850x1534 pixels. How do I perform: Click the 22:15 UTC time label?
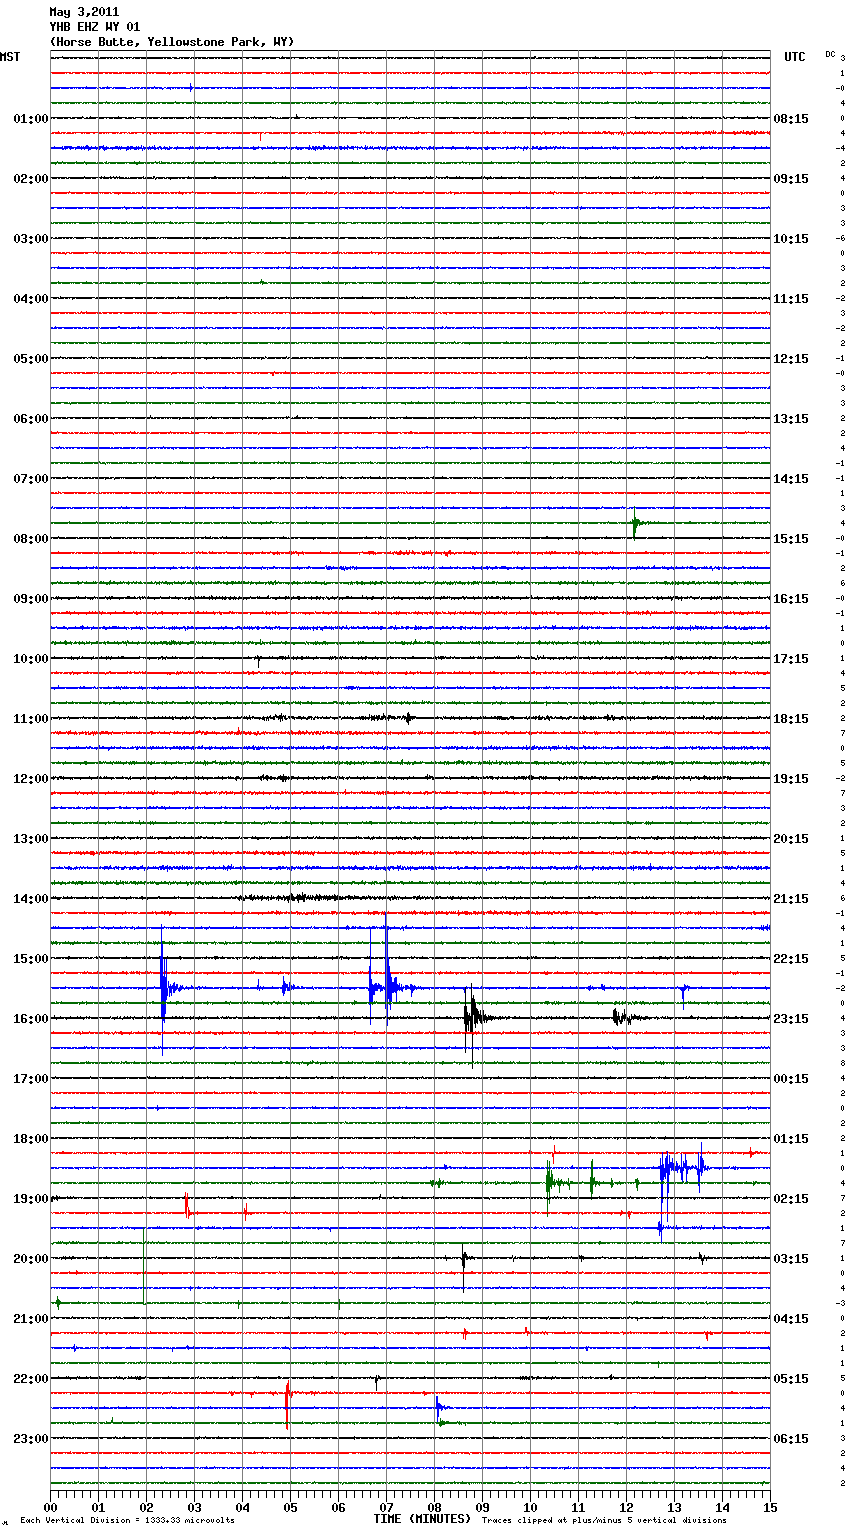click(791, 959)
